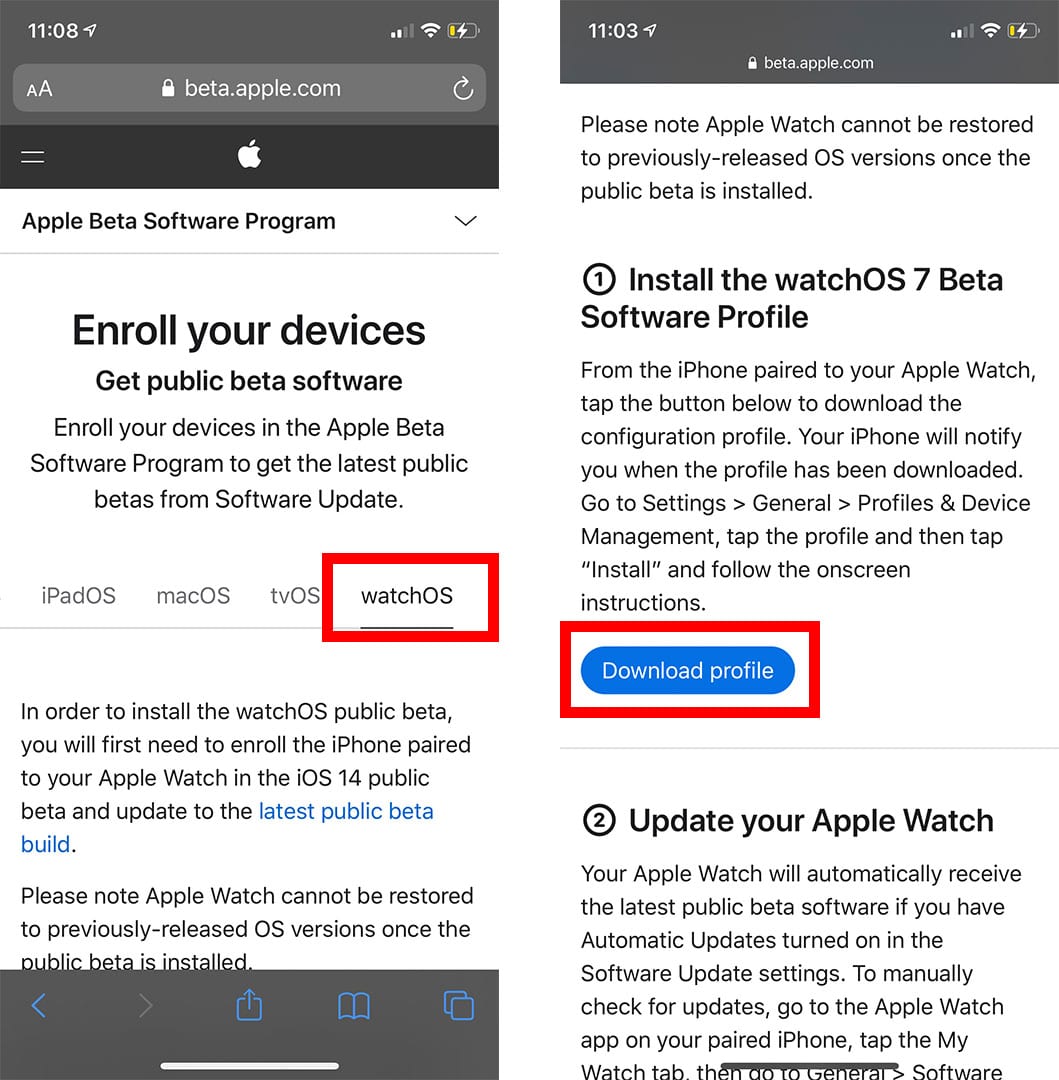Open the hamburger menu icon

(x=32, y=157)
